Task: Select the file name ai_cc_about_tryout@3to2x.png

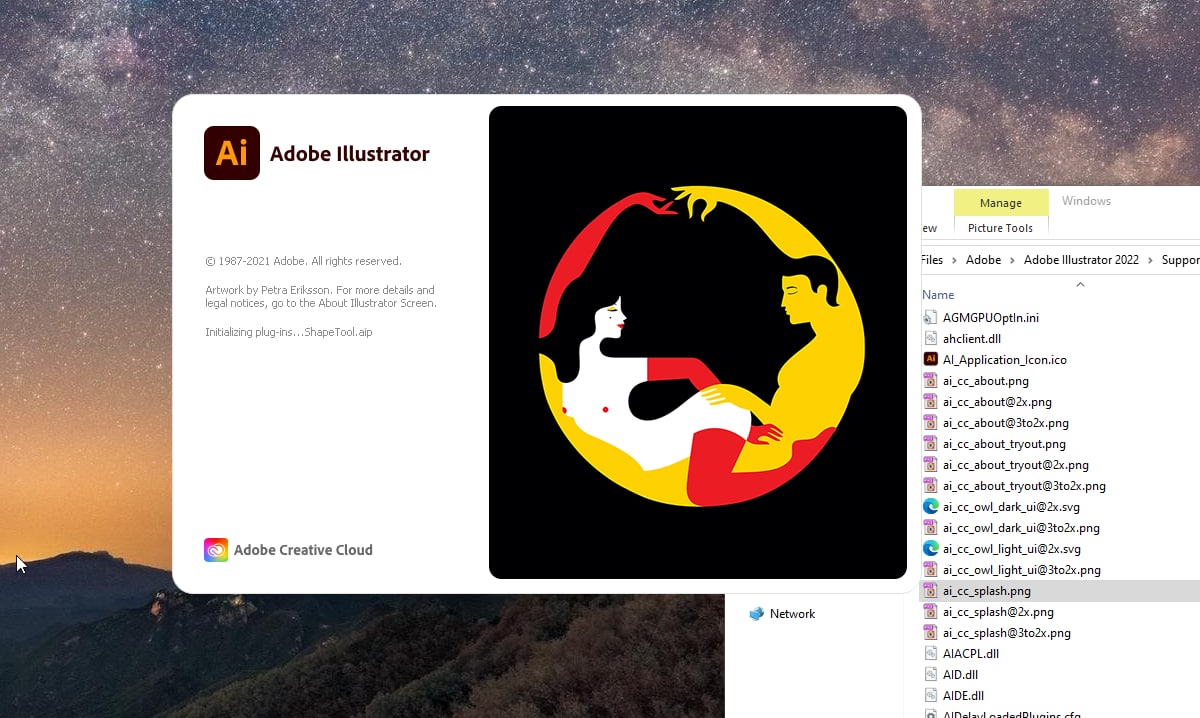Action: coord(1024,486)
